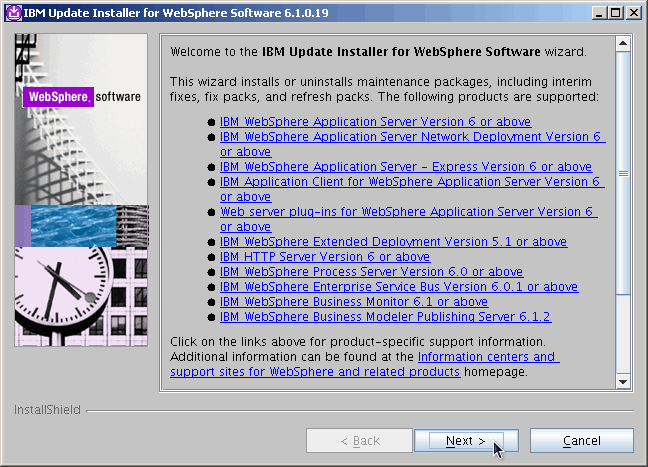Open WebSphere Business Monitor 6.1 link

tap(354, 302)
